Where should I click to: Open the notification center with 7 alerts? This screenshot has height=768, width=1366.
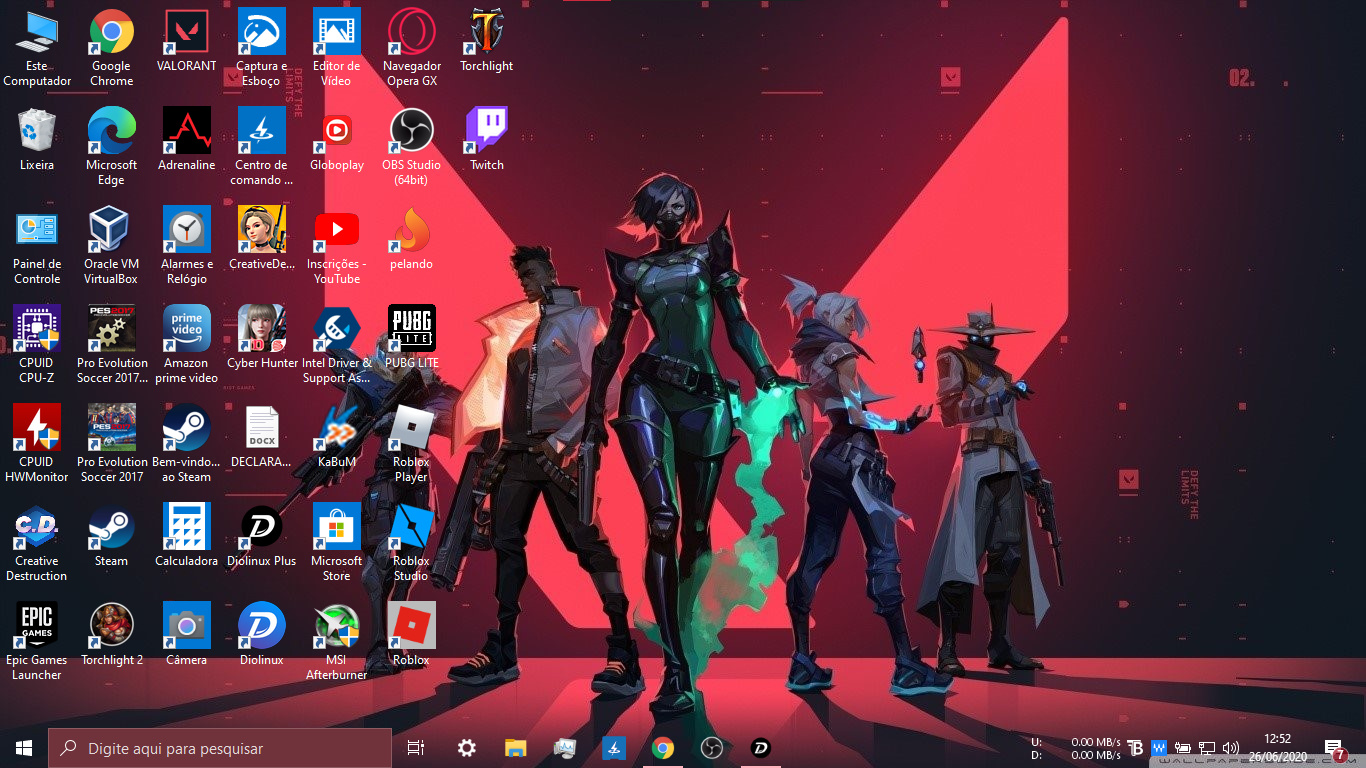[1334, 748]
